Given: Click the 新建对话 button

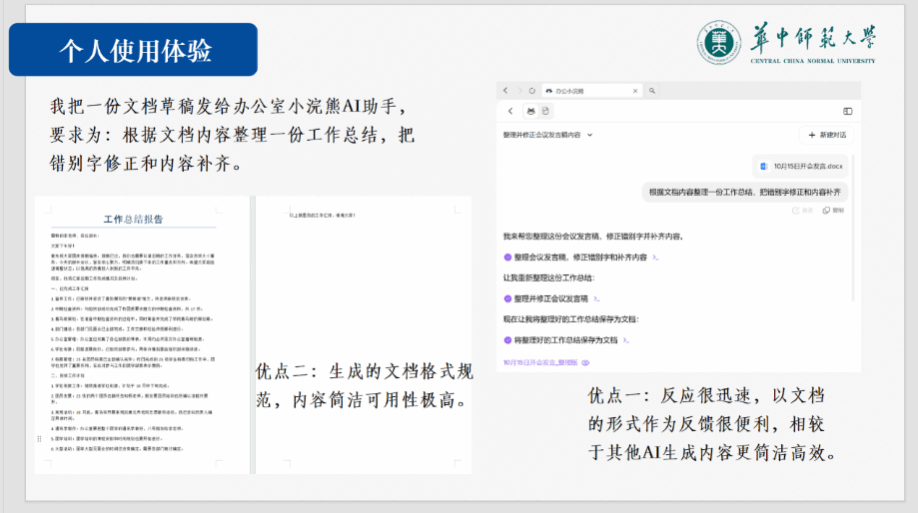Looking at the screenshot, I should 827,135.
